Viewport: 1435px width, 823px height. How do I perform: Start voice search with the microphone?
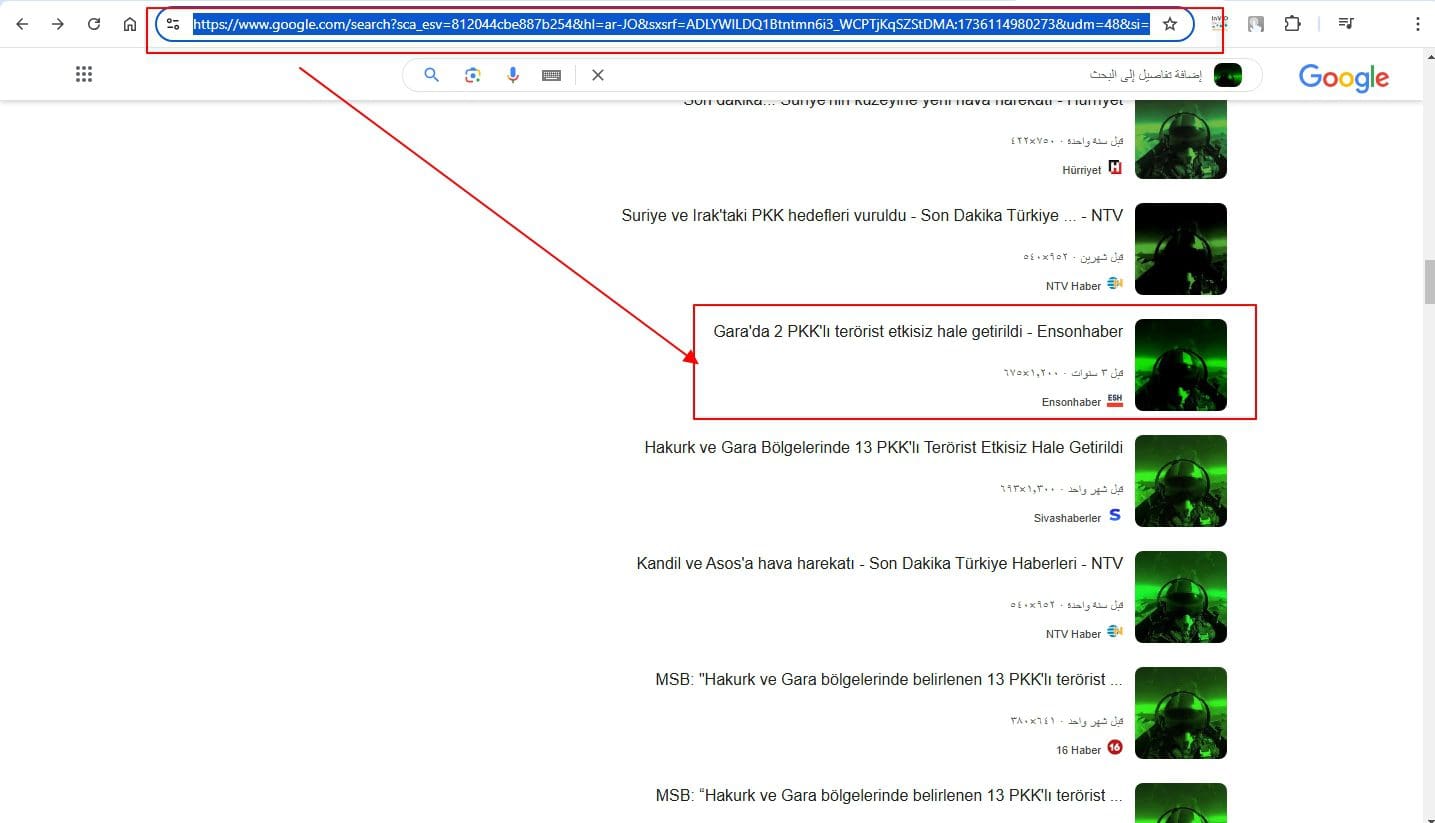pyautogui.click(x=513, y=75)
